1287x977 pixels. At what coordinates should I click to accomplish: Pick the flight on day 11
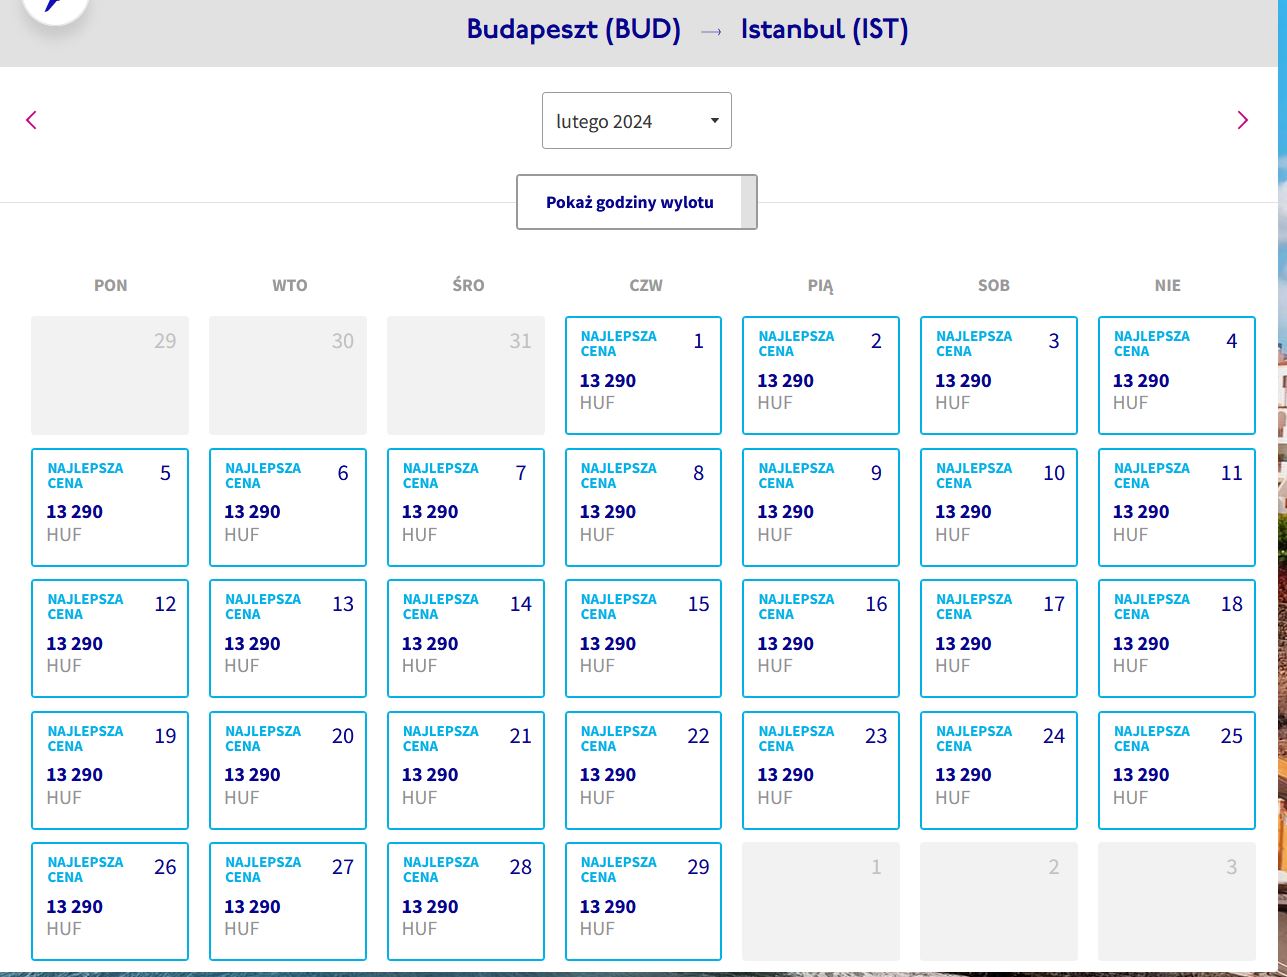tap(1177, 507)
